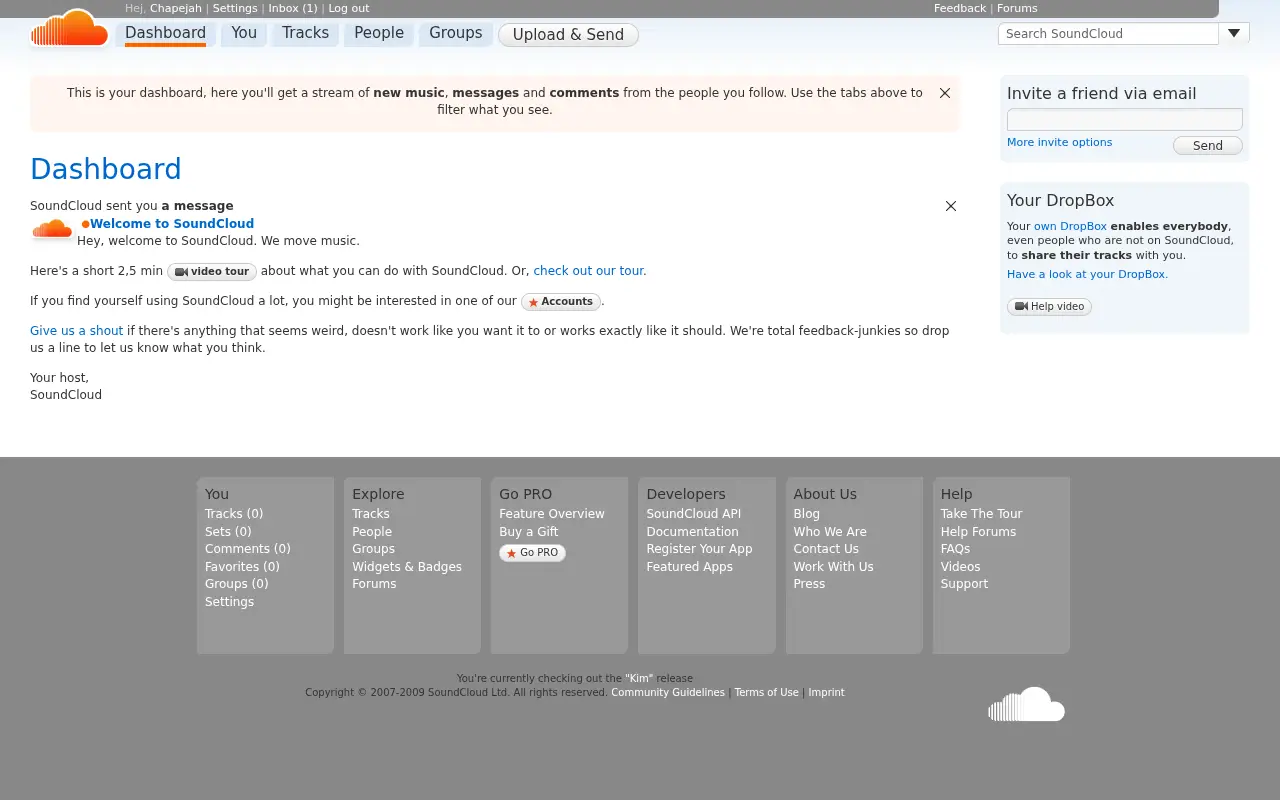
Task: Open Forums under footer Explore
Action: [374, 584]
